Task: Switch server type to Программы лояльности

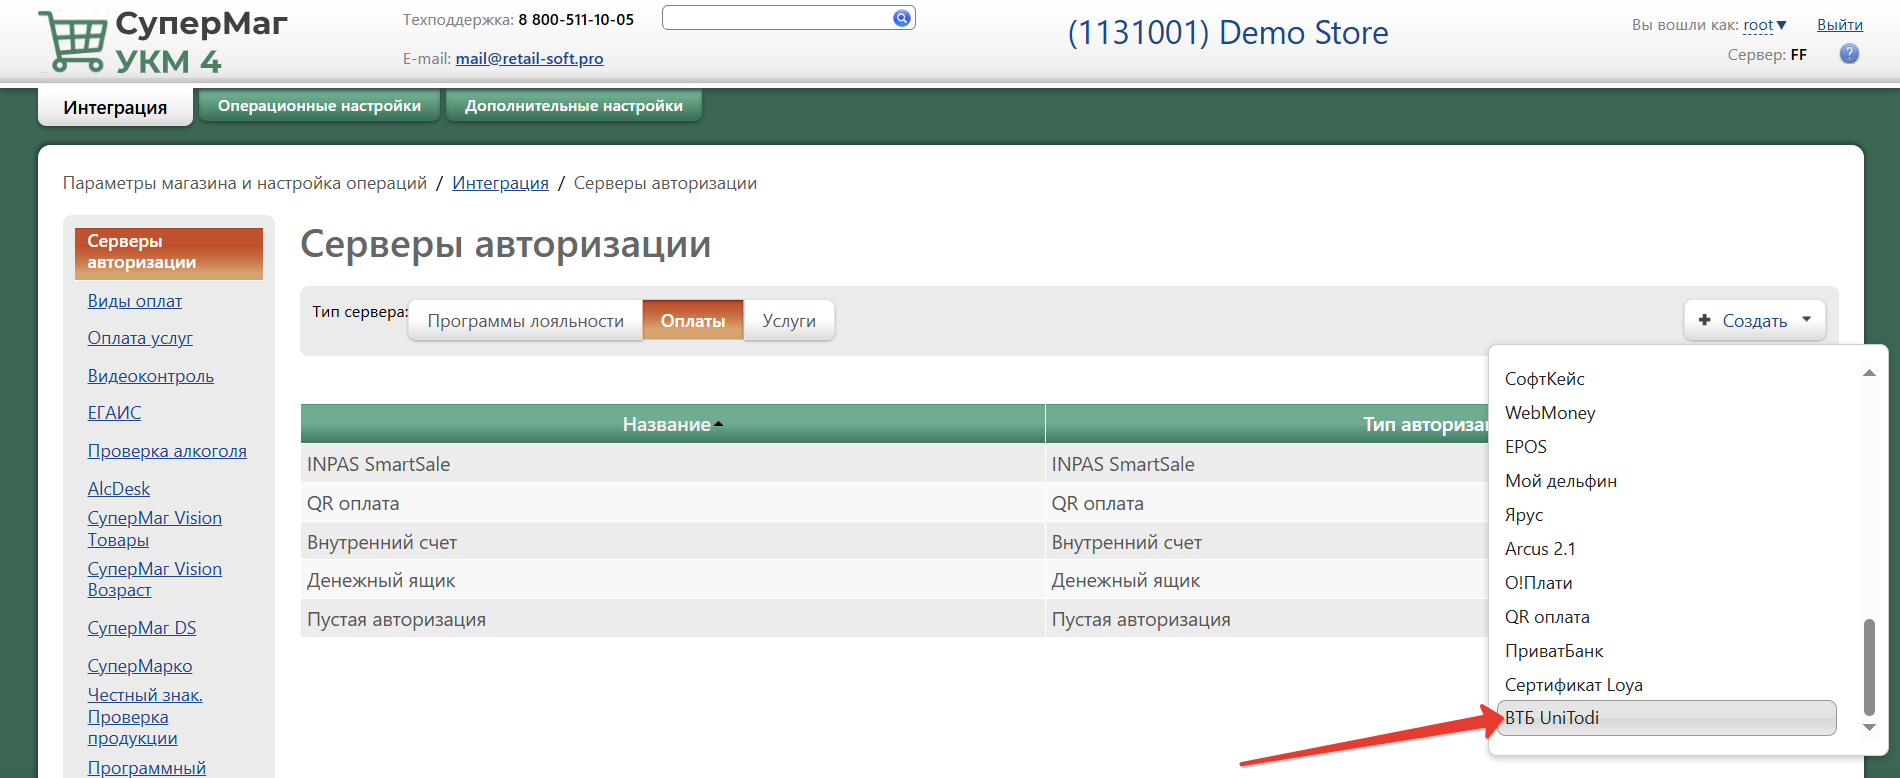Action: [525, 321]
